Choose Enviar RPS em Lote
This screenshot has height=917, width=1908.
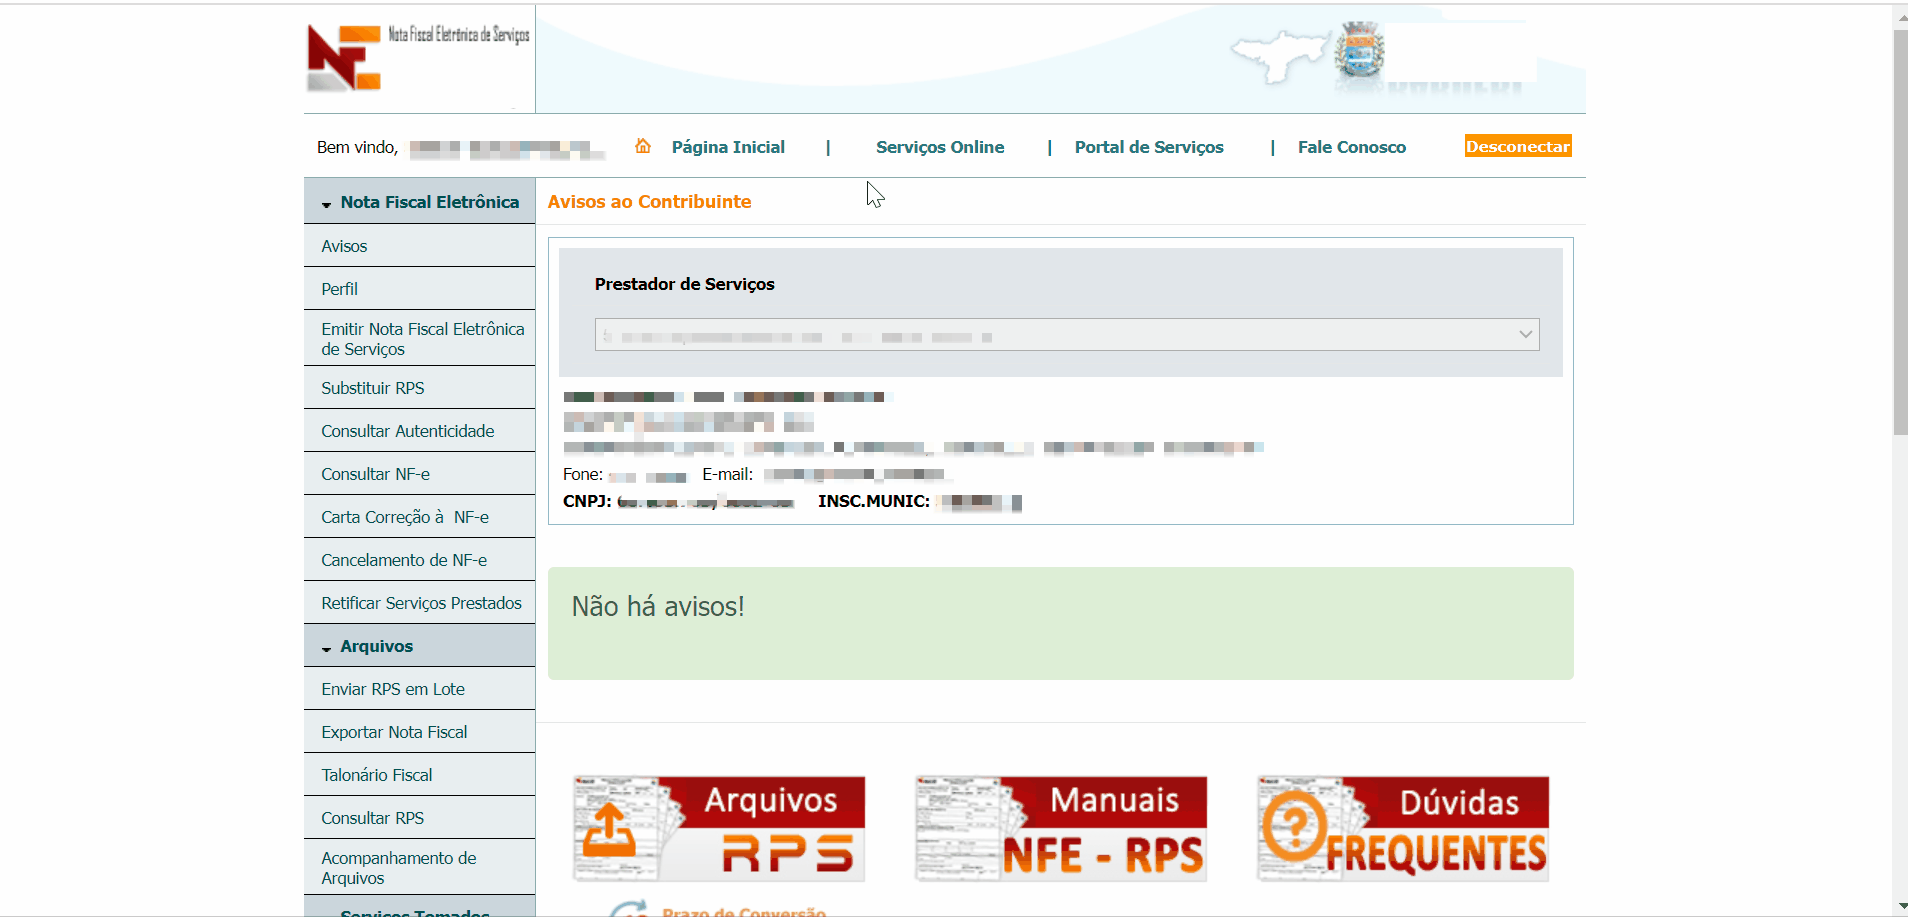click(392, 689)
